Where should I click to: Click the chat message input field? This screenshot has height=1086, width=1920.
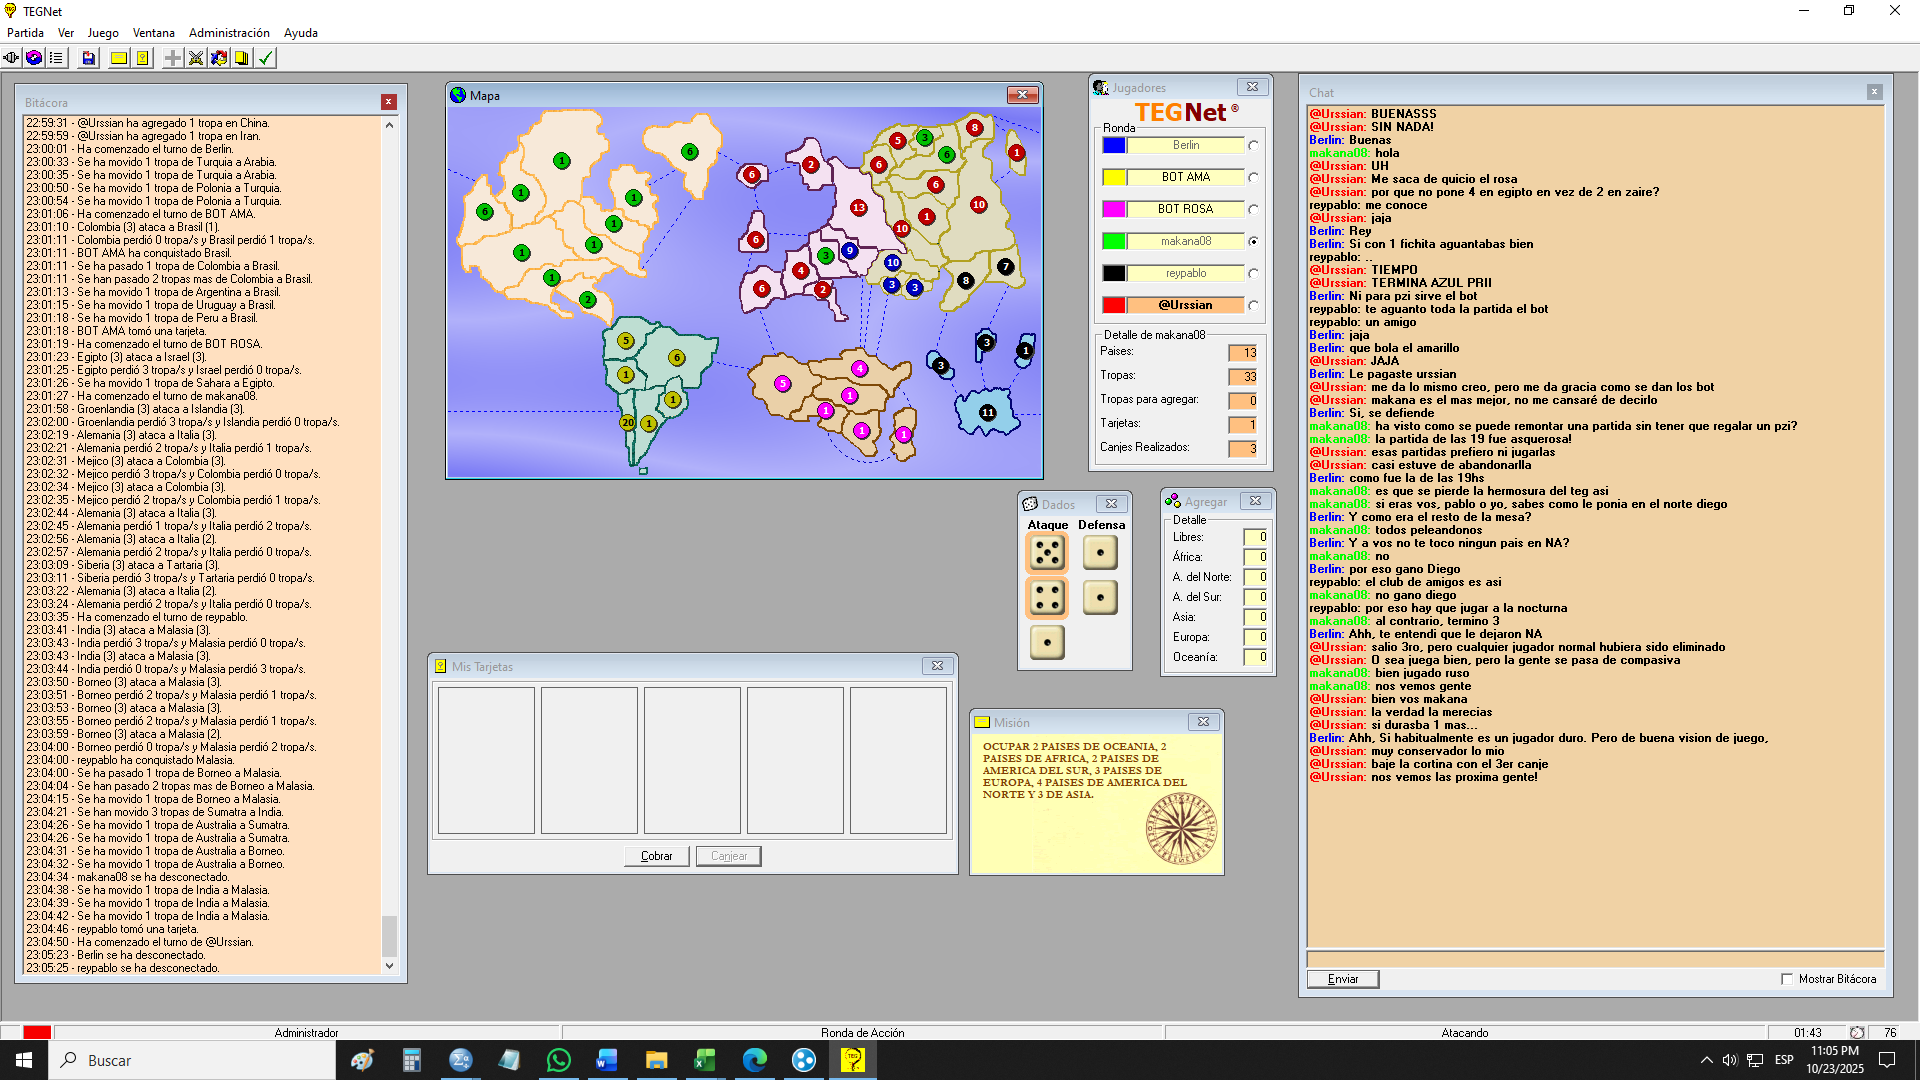point(1595,959)
